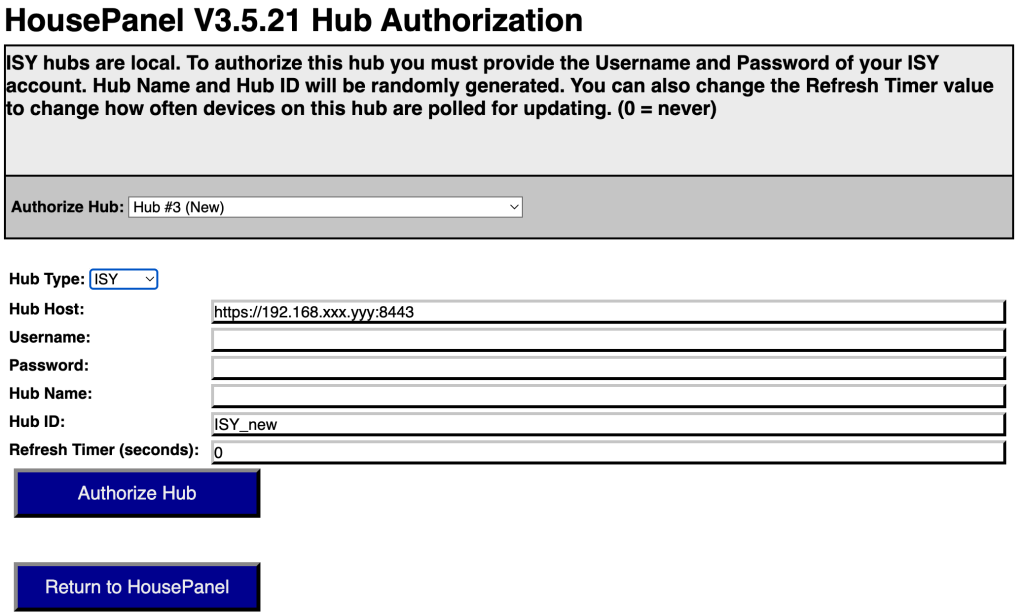Click the "Password:" label text
This screenshot has width=1024, height=615.
coord(49,366)
